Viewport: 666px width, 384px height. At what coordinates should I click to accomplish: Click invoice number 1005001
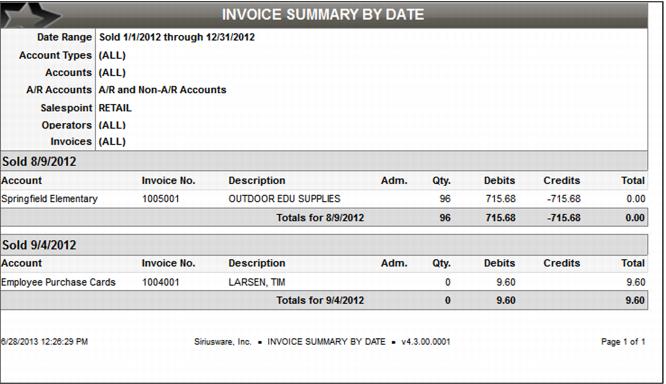[x=161, y=199]
